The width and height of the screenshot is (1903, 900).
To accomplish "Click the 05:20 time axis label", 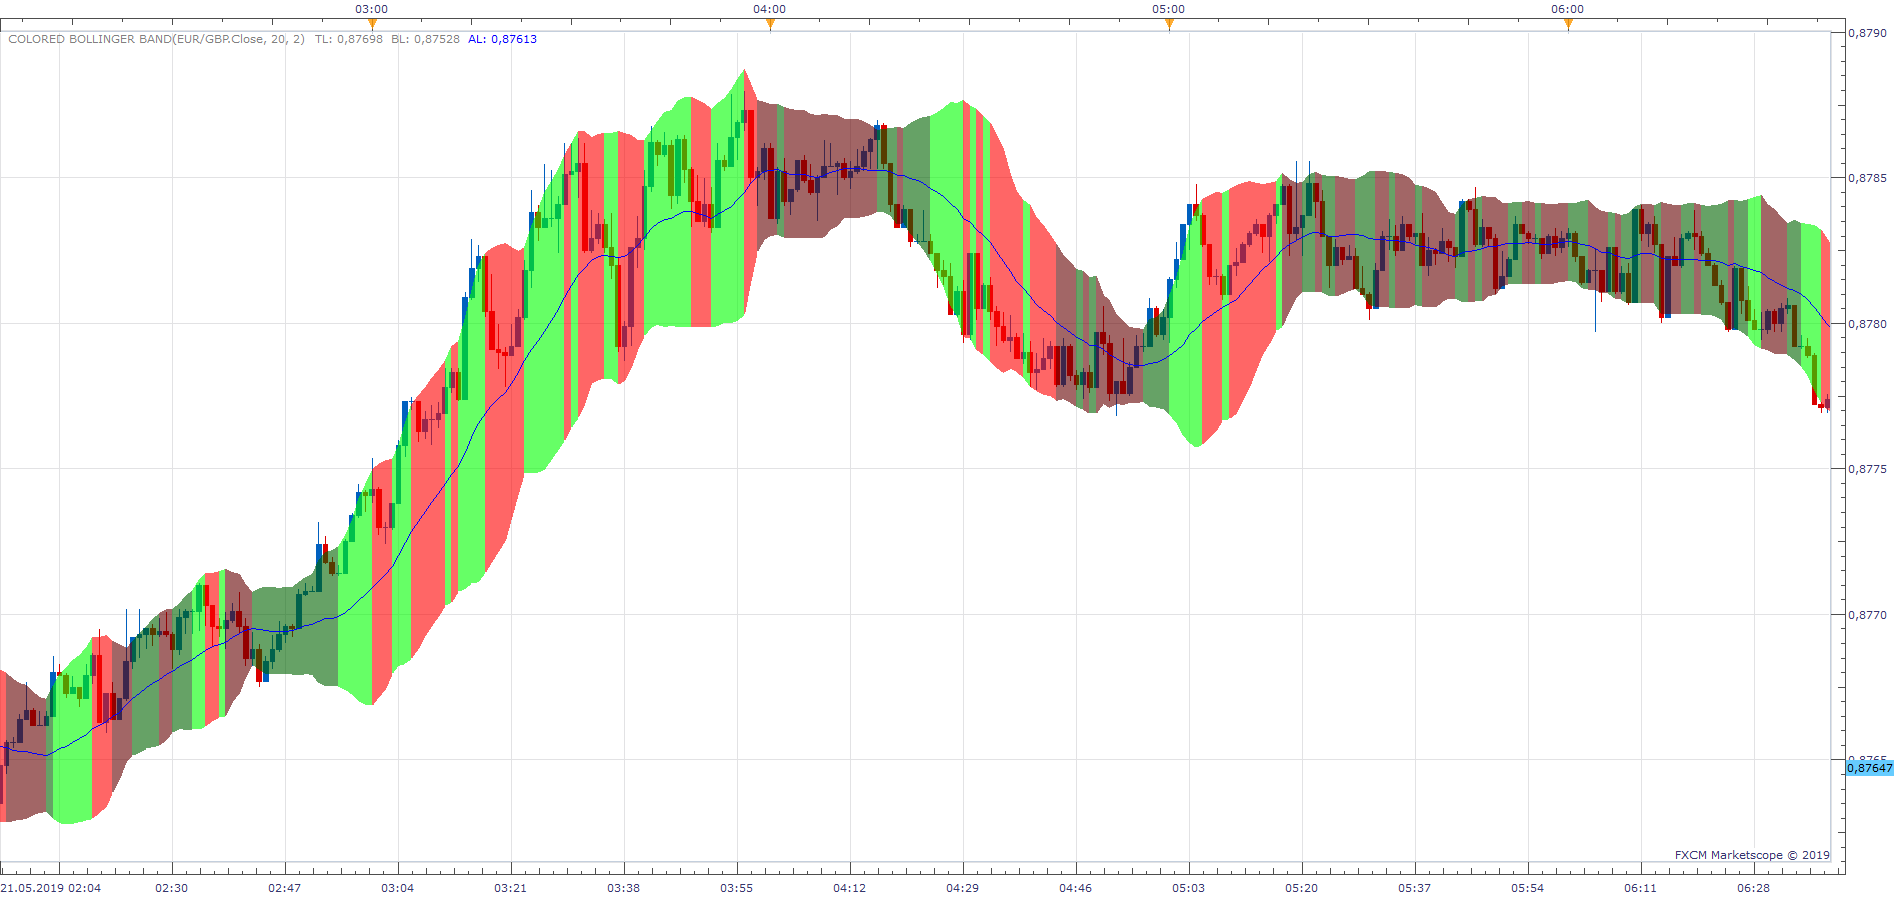I will 1302,888.
